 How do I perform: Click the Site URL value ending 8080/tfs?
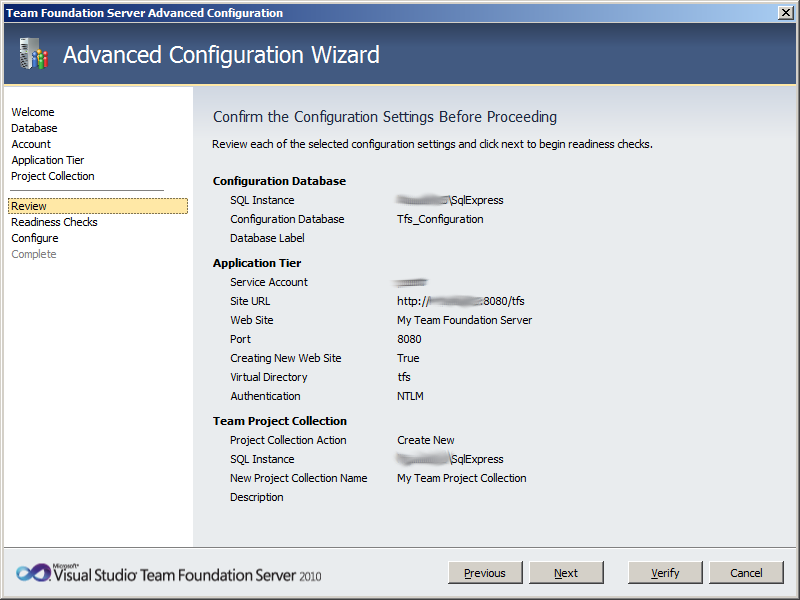click(x=461, y=301)
